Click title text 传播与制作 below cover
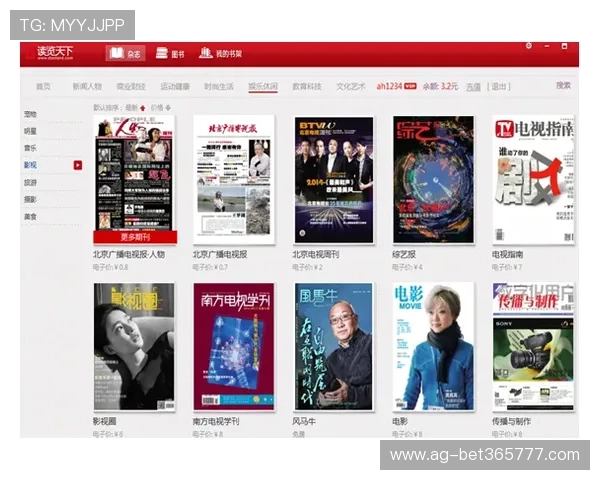This screenshot has width=600, height=480. [x=511, y=421]
